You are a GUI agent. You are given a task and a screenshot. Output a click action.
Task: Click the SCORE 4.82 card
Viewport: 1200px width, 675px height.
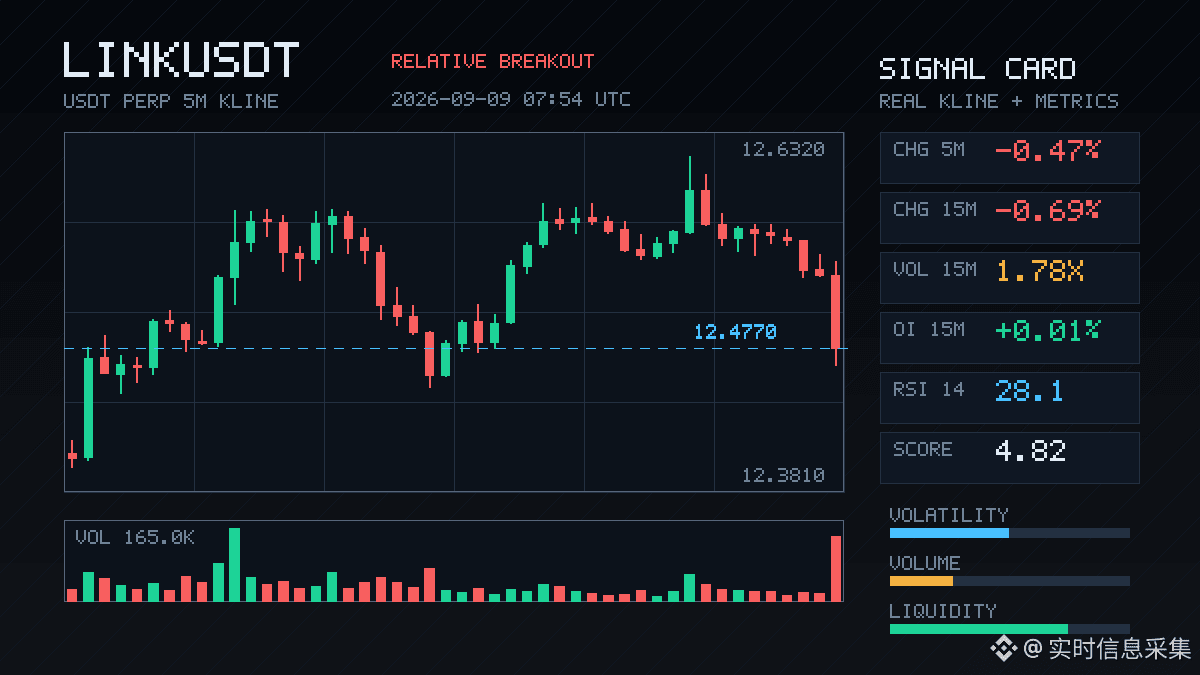click(x=1009, y=458)
